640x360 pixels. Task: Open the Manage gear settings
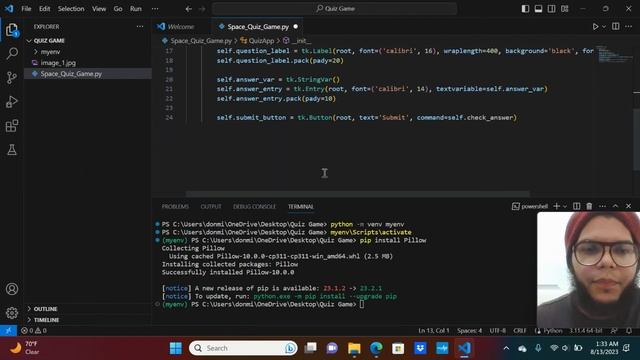click(x=12, y=313)
